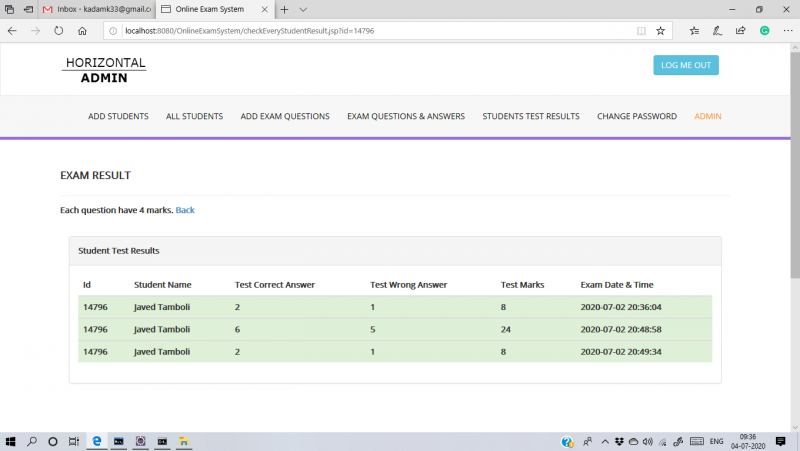
Task: Open the Windows Start menu
Action: pyautogui.click(x=10, y=442)
